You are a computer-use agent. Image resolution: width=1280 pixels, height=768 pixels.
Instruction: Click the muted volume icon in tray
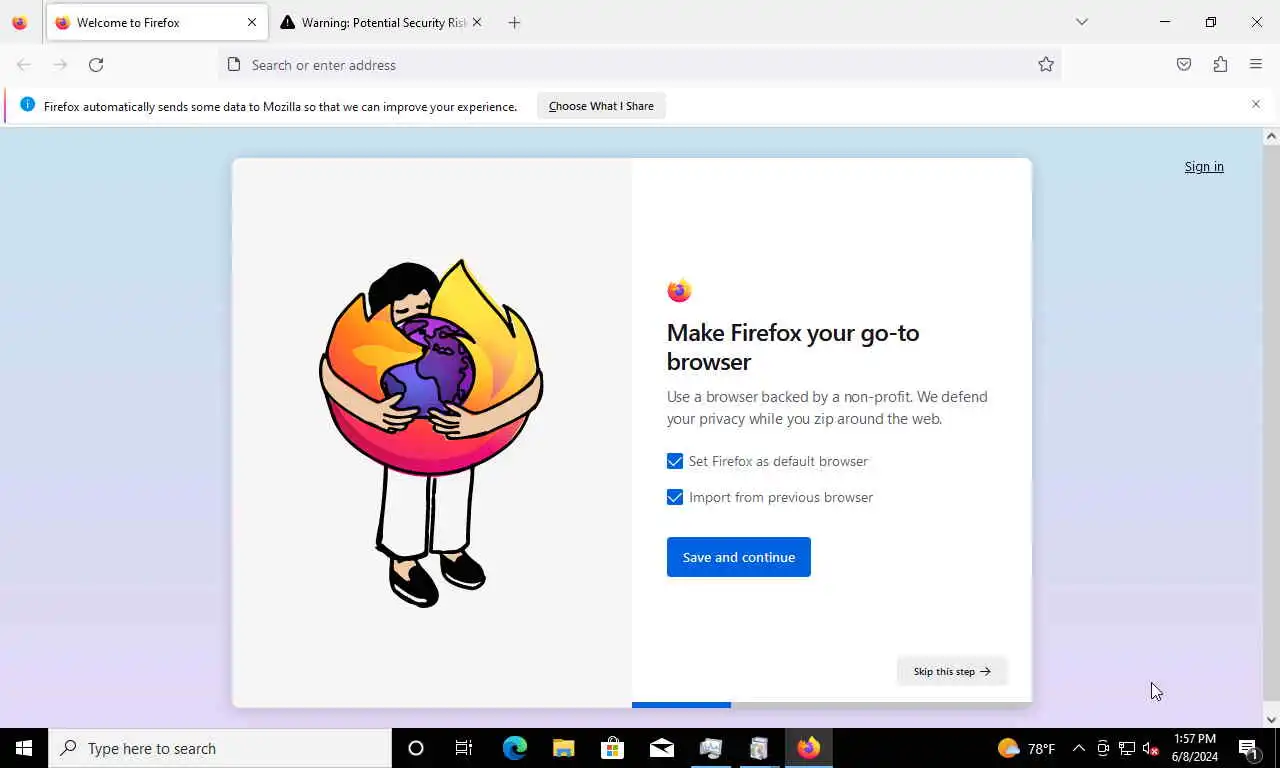click(x=1150, y=748)
